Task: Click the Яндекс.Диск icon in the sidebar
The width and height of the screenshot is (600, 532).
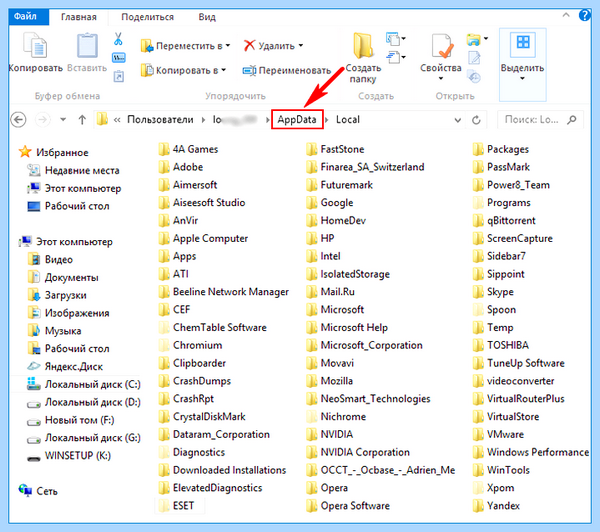Action: tap(34, 366)
